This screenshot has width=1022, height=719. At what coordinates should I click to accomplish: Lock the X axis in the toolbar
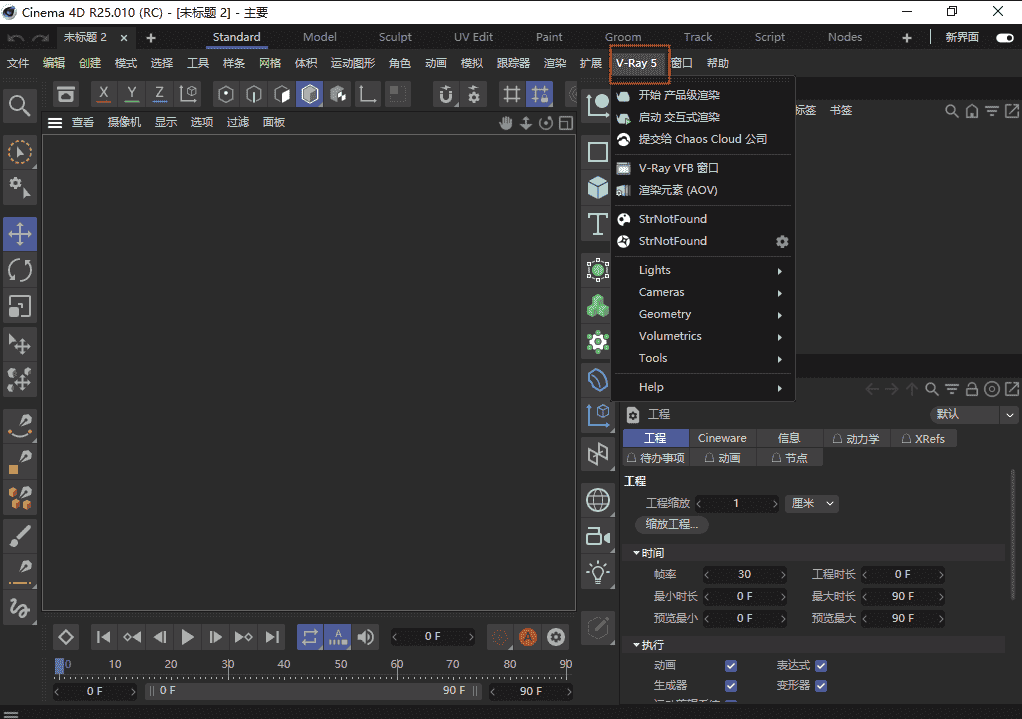tap(103, 93)
